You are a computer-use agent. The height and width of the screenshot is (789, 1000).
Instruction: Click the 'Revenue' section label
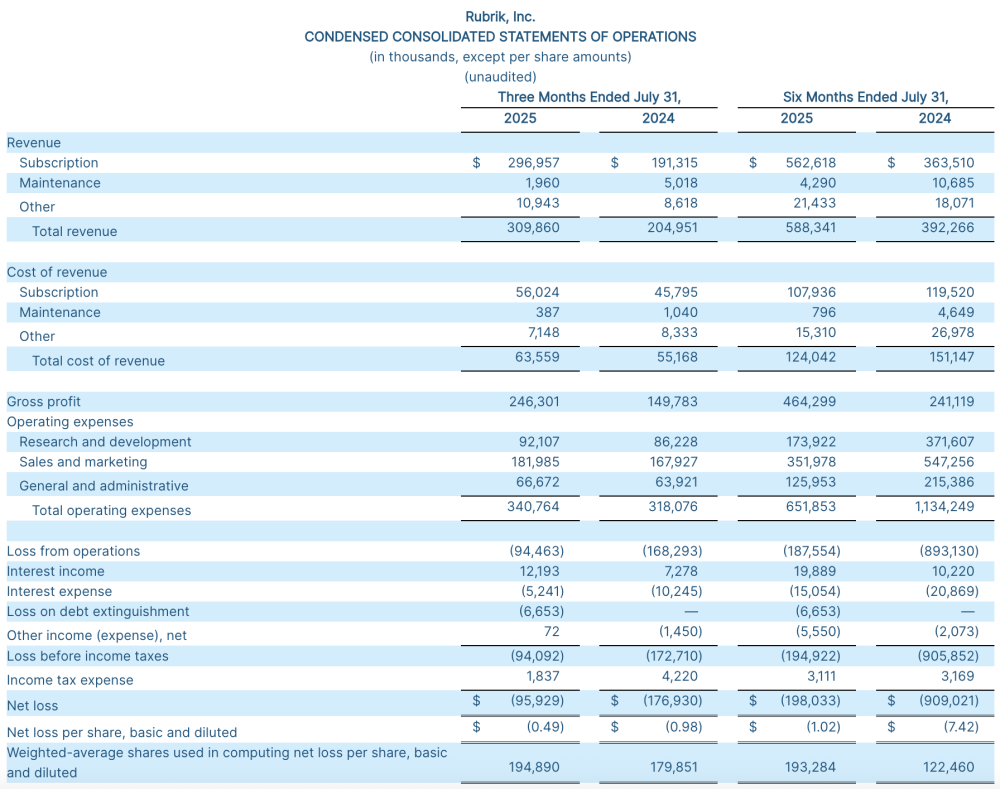click(x=34, y=143)
